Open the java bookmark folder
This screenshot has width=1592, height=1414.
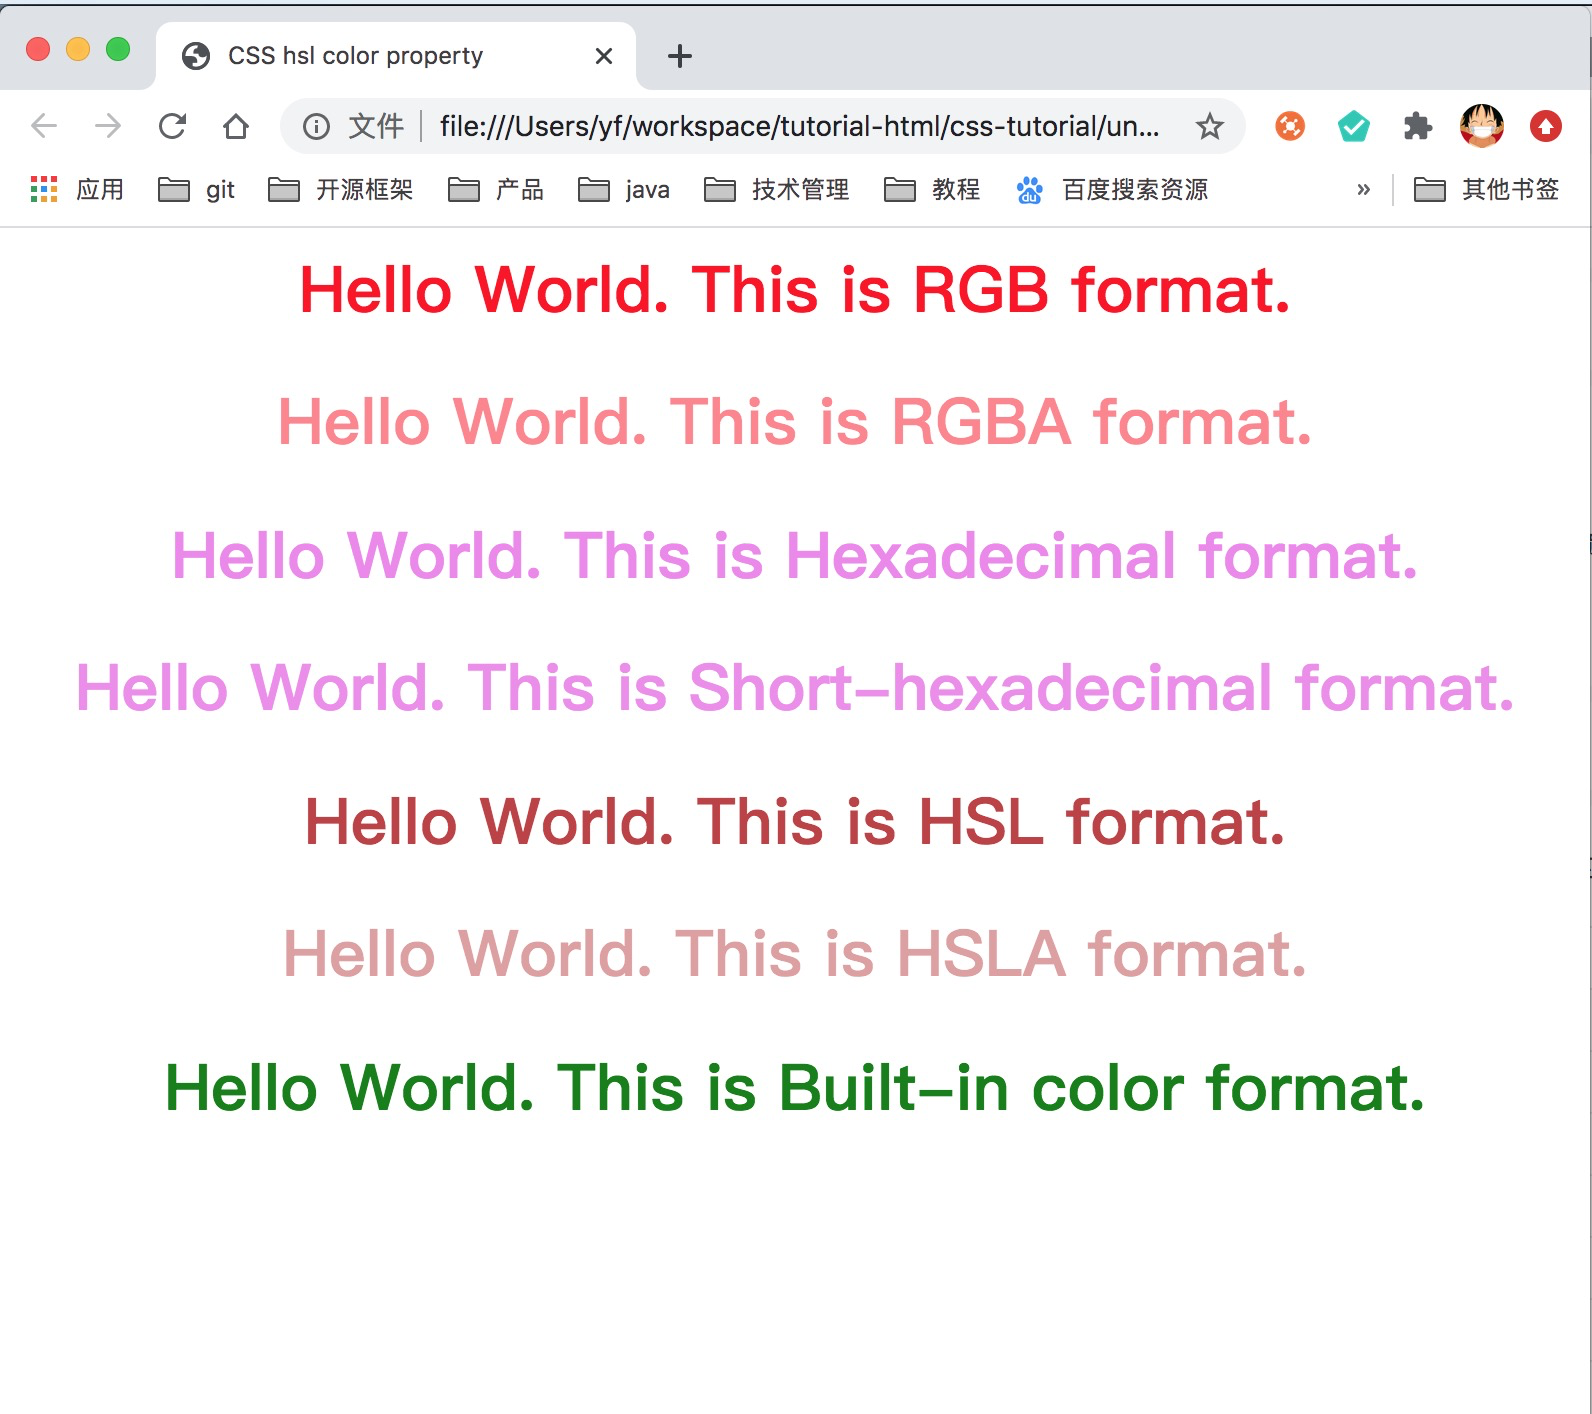click(624, 189)
